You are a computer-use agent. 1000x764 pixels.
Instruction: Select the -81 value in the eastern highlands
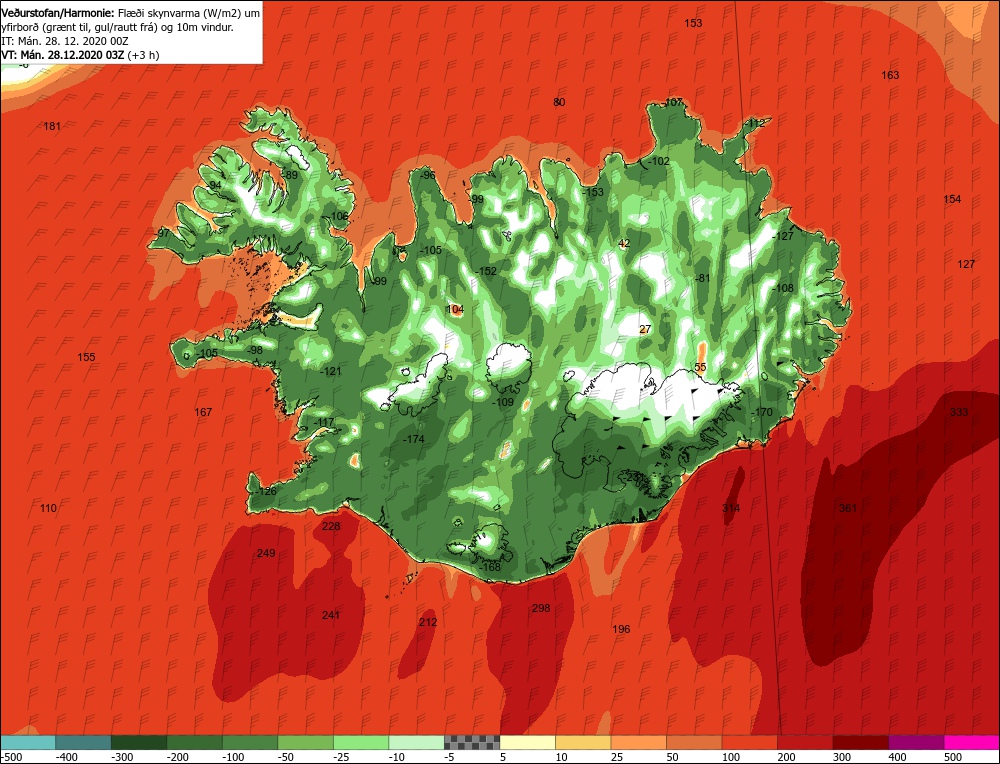[702, 279]
